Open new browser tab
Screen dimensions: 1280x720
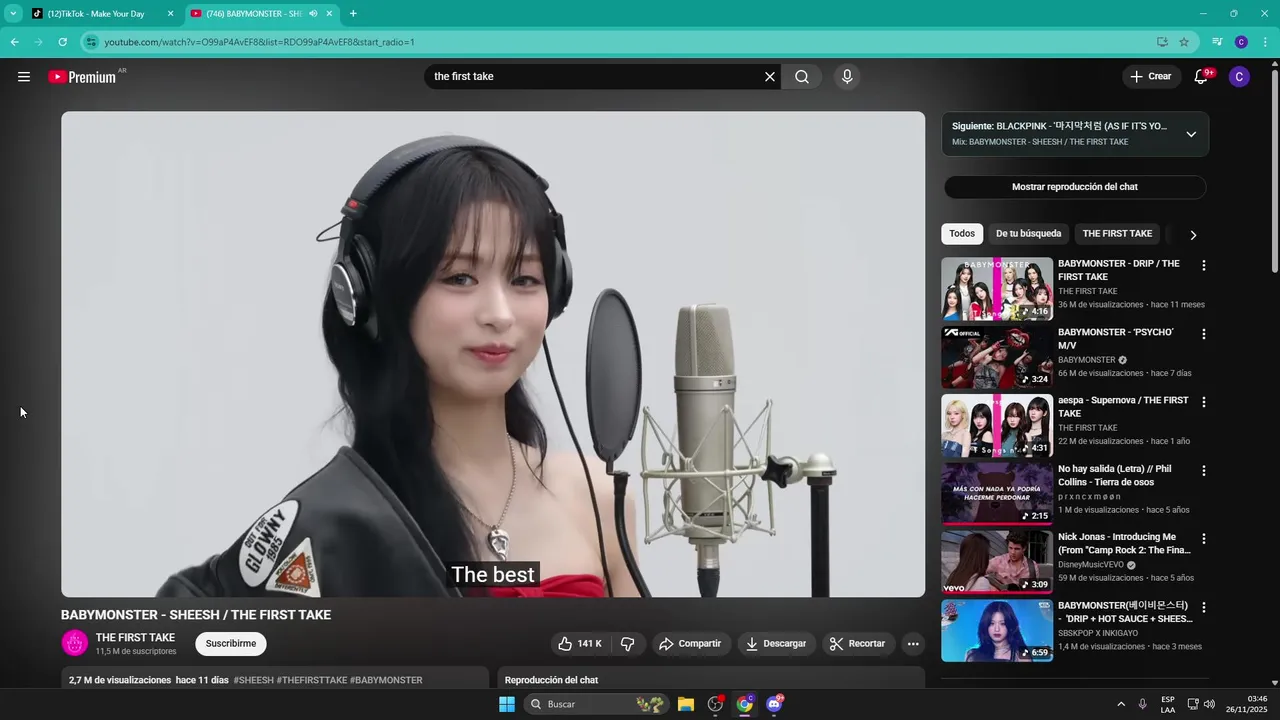point(353,14)
